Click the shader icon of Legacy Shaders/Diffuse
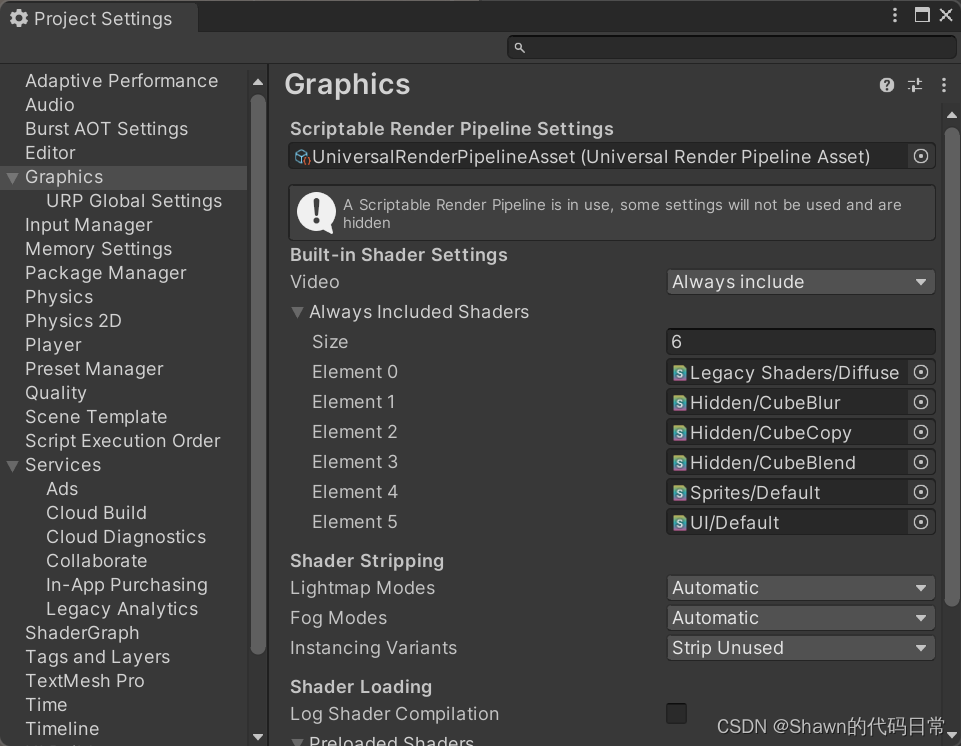Viewport: 961px width, 746px height. [679, 373]
